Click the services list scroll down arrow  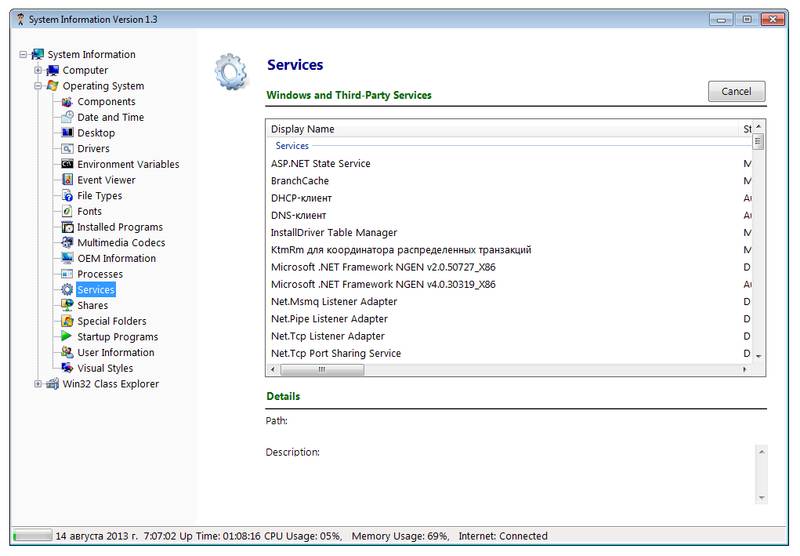[x=758, y=356]
